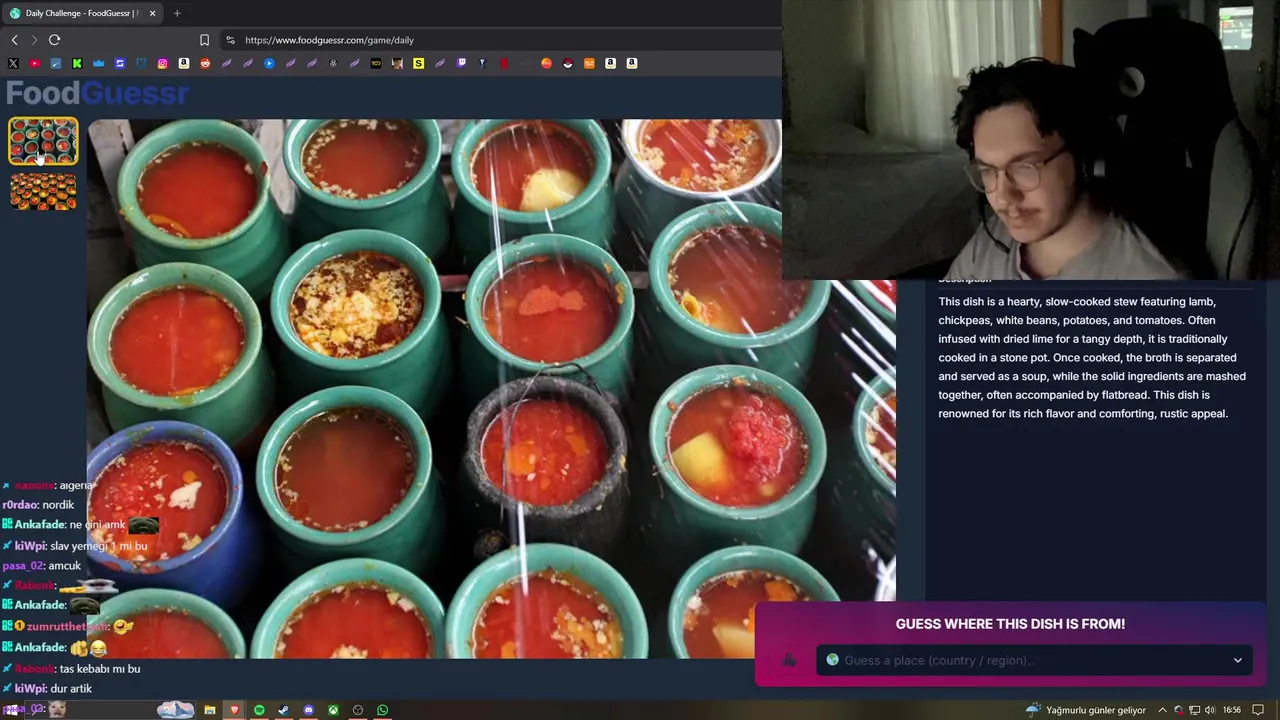Open the clock showing 16:56

tap(1232, 710)
